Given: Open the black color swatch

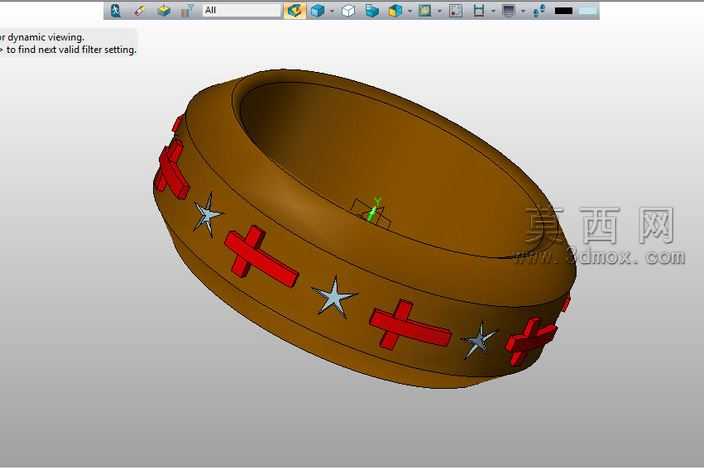Looking at the screenshot, I should click(563, 10).
